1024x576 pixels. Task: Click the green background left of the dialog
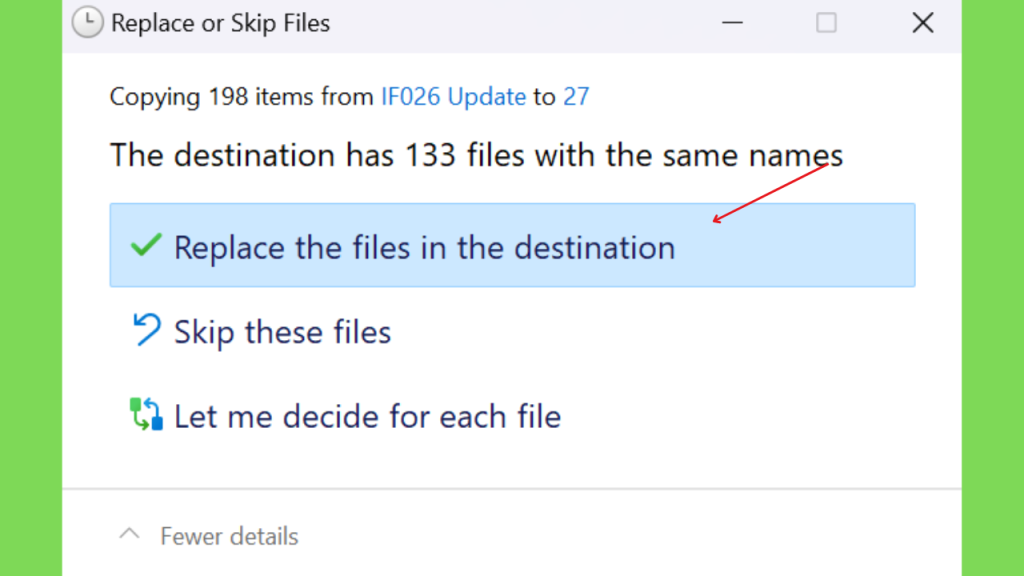pos(31,288)
